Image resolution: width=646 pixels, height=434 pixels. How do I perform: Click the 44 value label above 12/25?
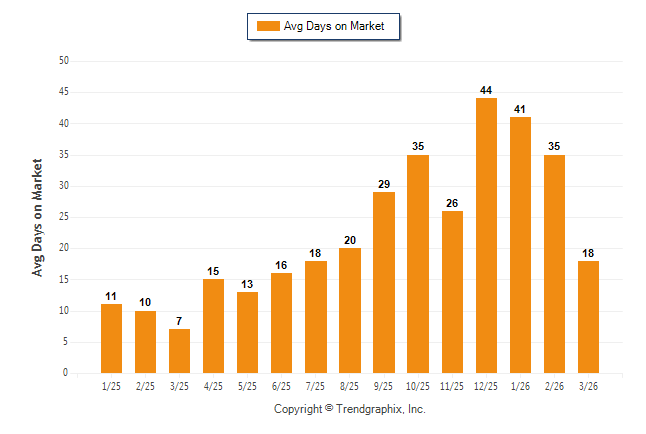[486, 91]
